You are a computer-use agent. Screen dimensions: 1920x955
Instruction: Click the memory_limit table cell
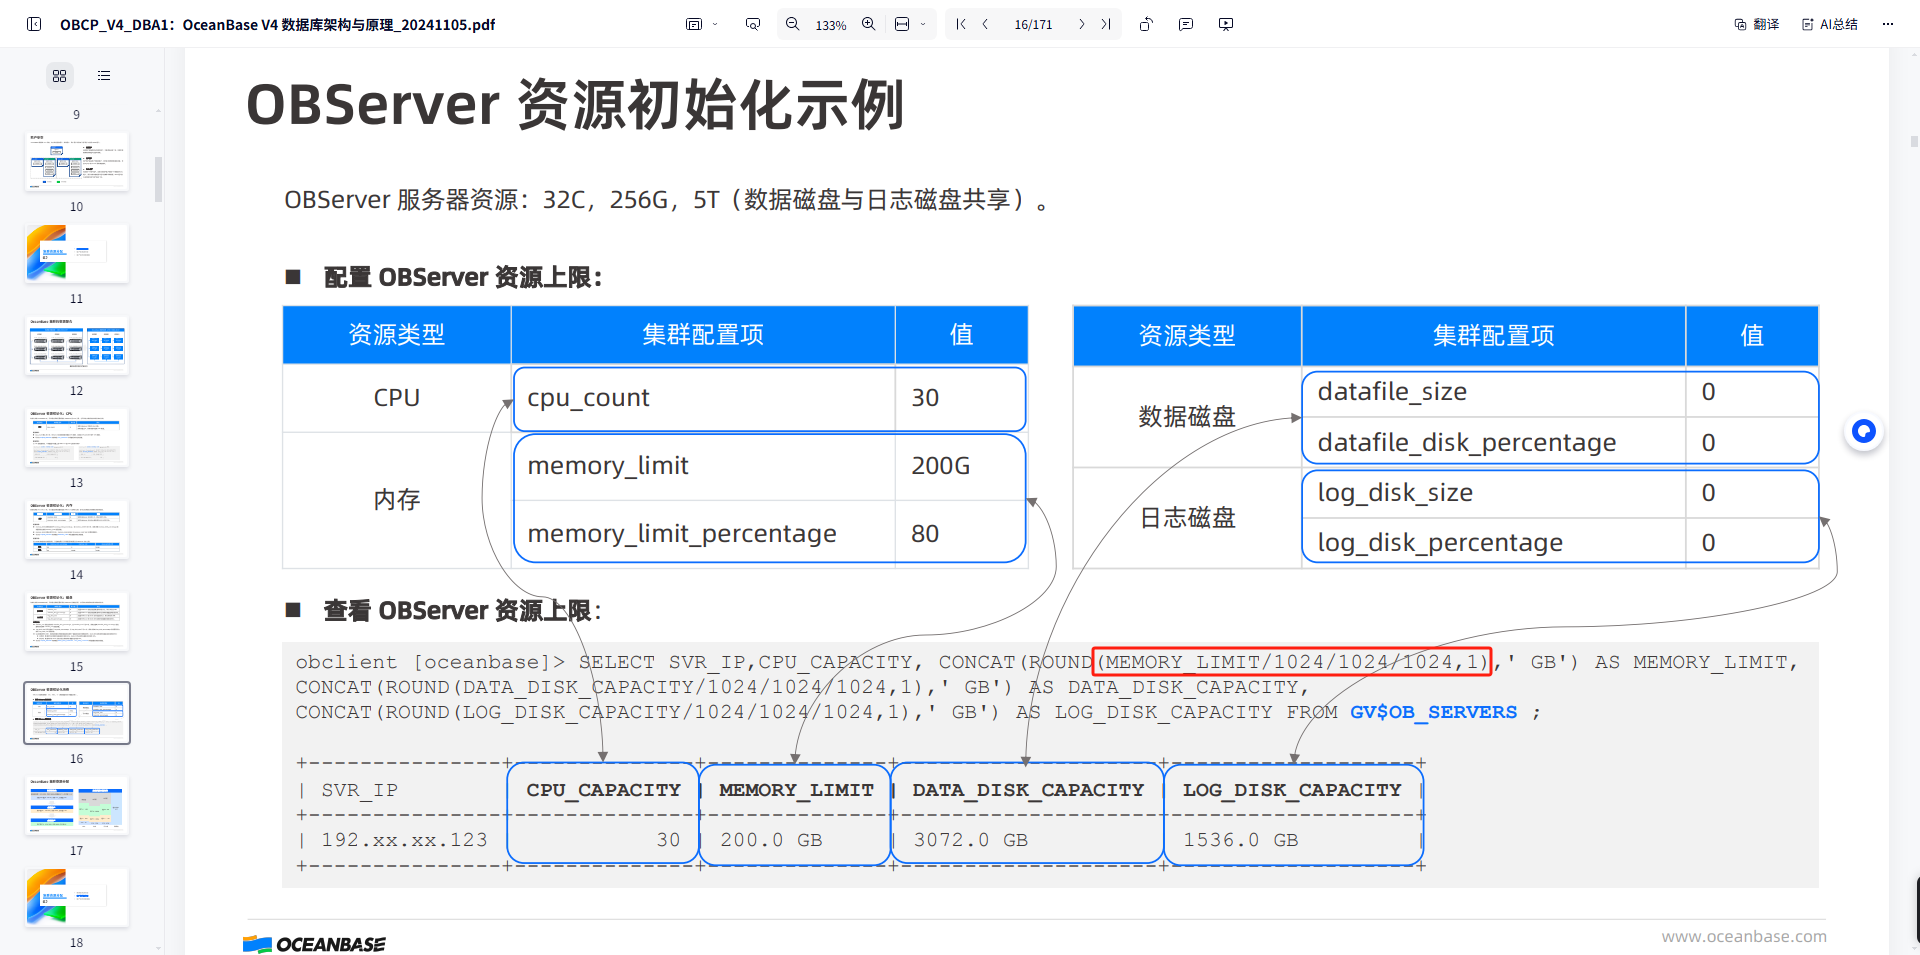pyautogui.click(x=704, y=466)
